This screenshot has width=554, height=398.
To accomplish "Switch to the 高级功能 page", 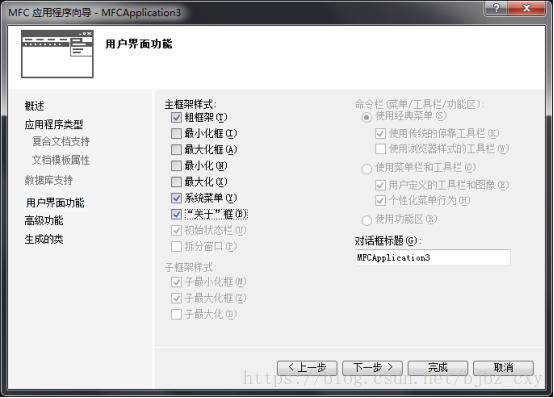I will (44, 221).
